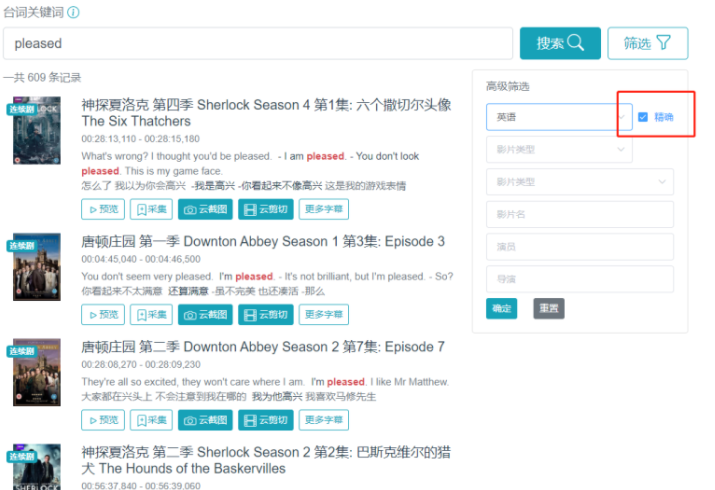This screenshot has width=715, height=490.
Task: Click 更多字幕 for Downton Abbey Season 1
Action: pyautogui.click(x=324, y=314)
